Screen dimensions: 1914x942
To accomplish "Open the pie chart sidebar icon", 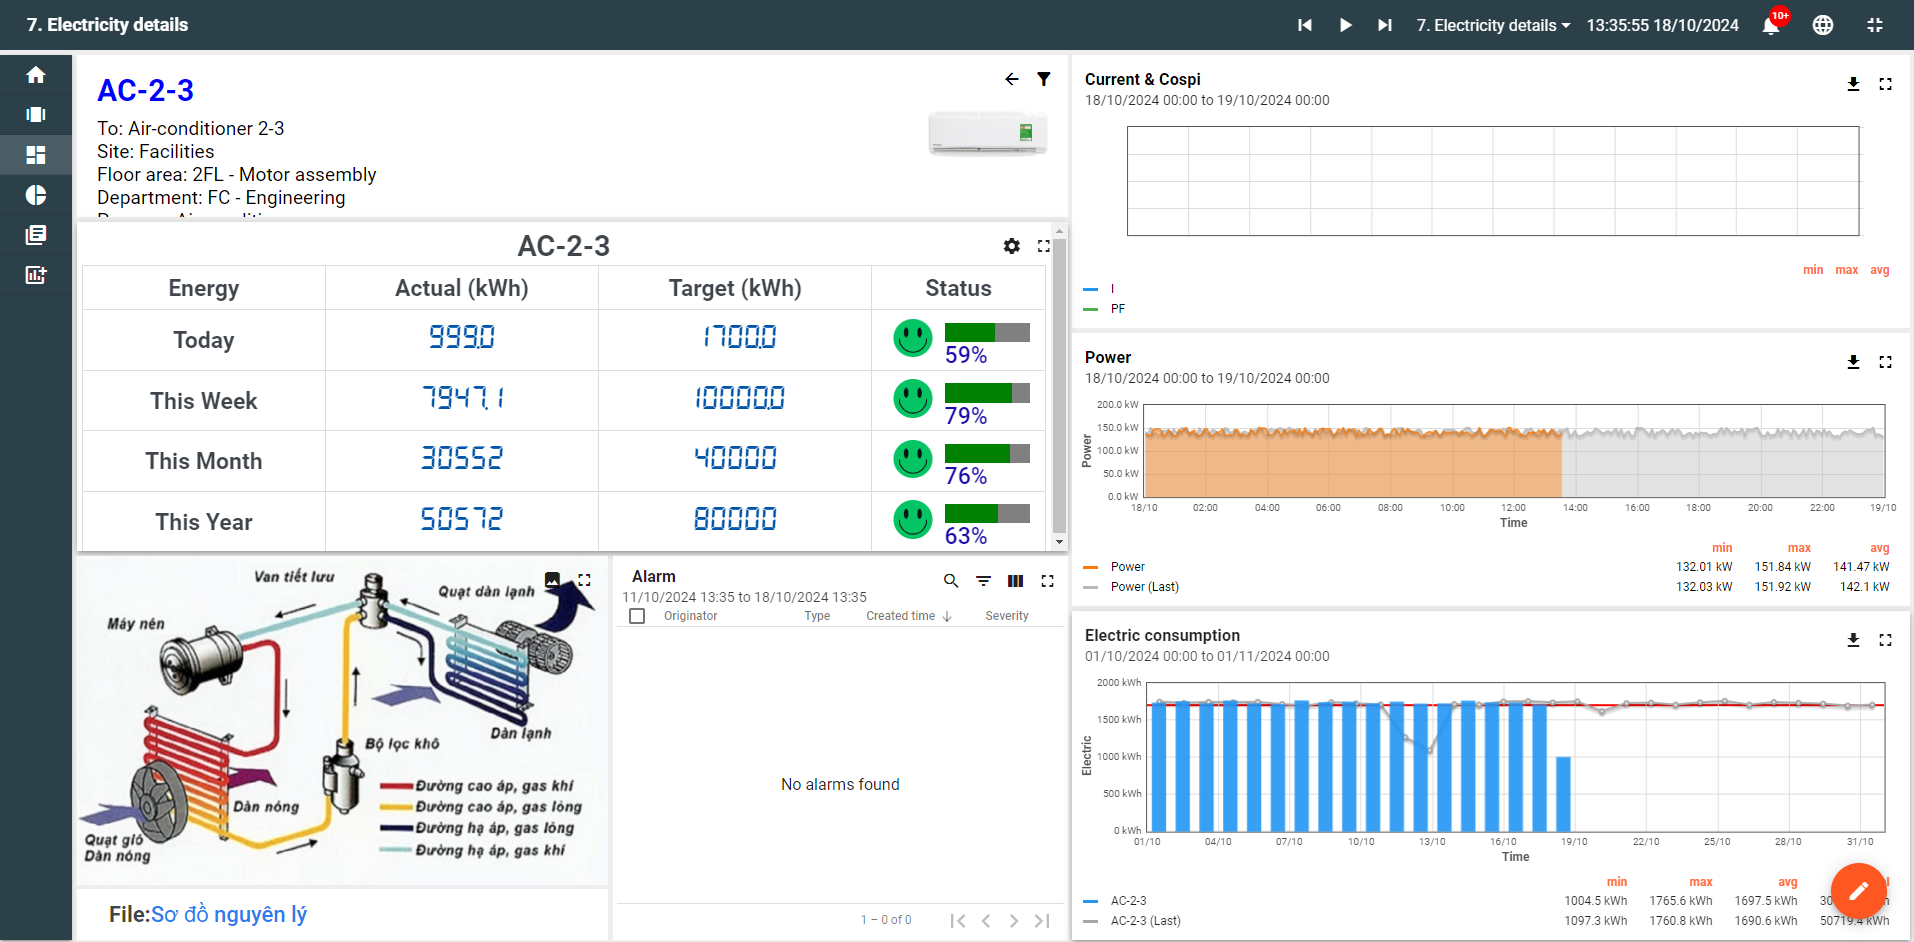I will (x=36, y=195).
